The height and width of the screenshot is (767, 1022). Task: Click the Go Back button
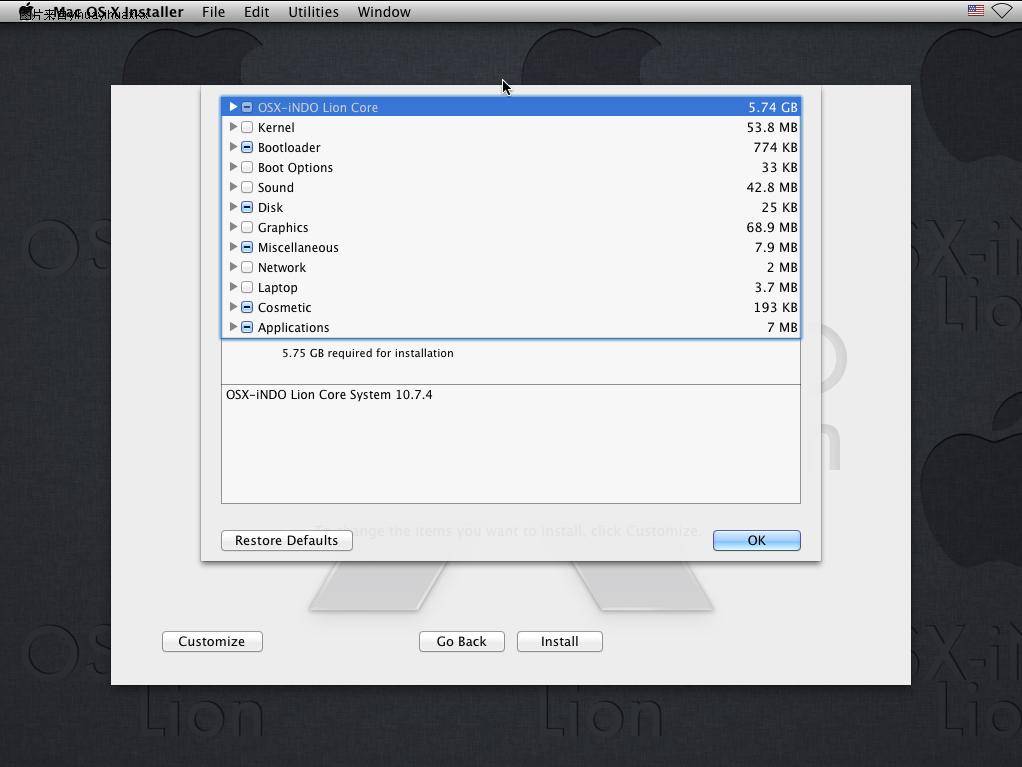pyautogui.click(x=461, y=641)
